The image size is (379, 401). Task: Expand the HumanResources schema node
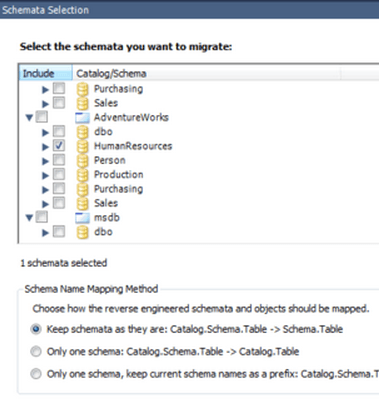[x=45, y=147]
